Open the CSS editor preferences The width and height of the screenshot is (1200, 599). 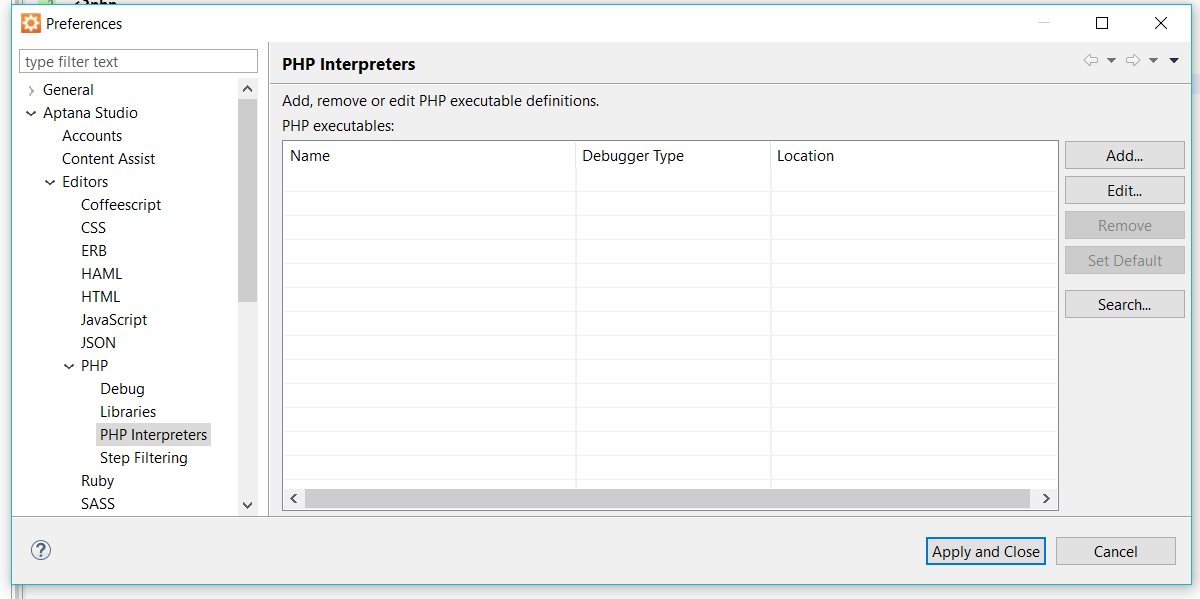[93, 228]
